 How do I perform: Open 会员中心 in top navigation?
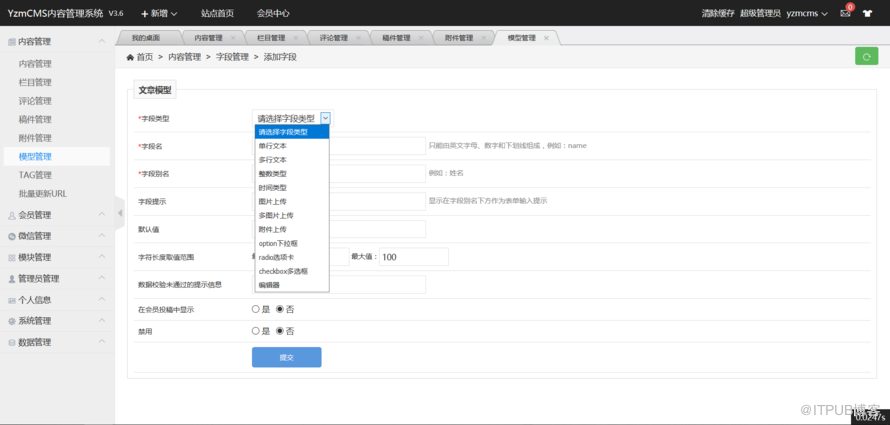273,13
